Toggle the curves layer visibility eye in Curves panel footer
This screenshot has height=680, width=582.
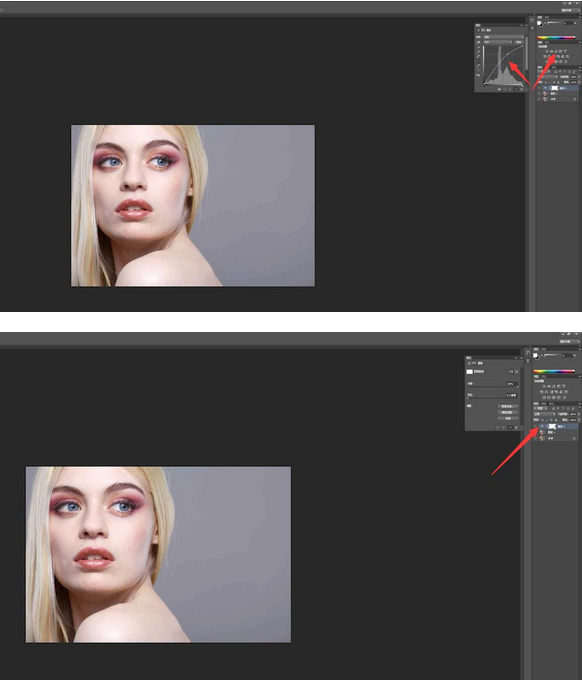516,89
